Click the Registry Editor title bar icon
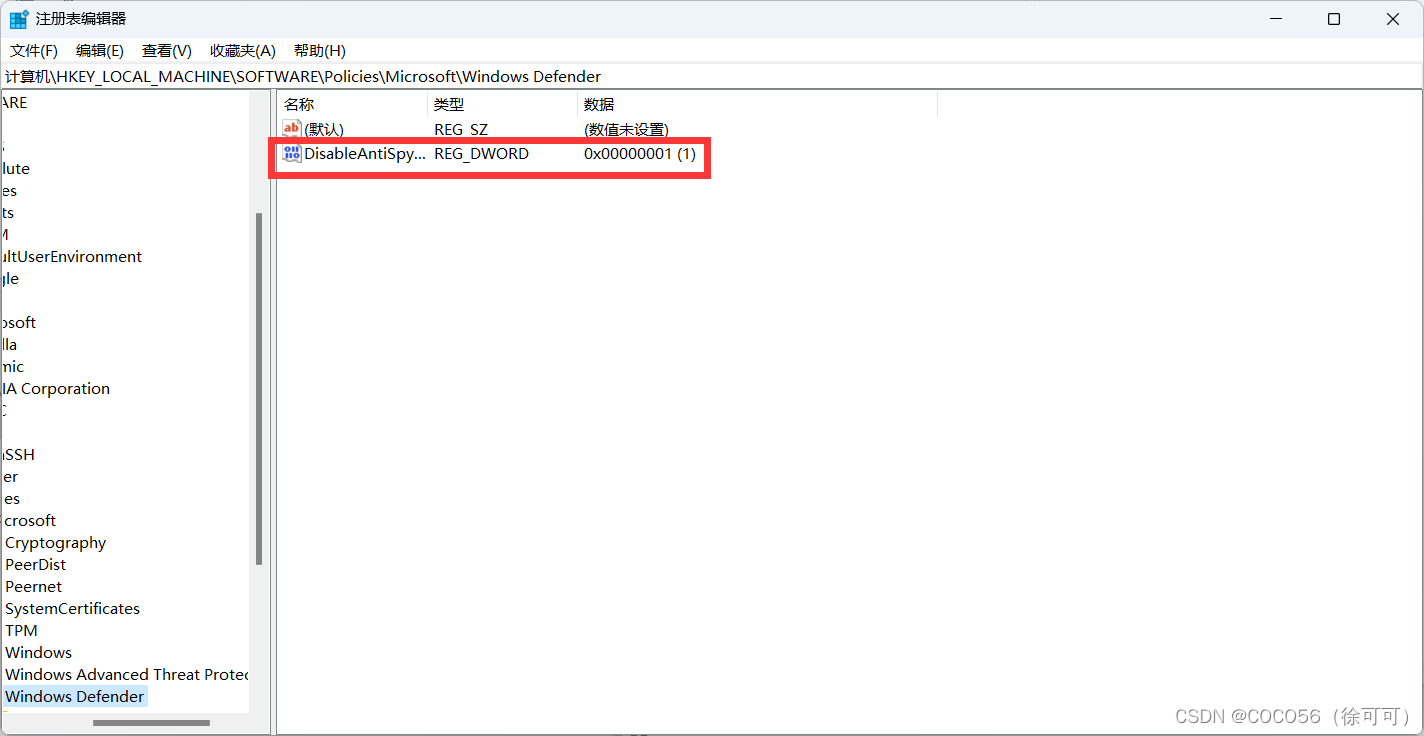This screenshot has height=736, width=1424. click(19, 19)
